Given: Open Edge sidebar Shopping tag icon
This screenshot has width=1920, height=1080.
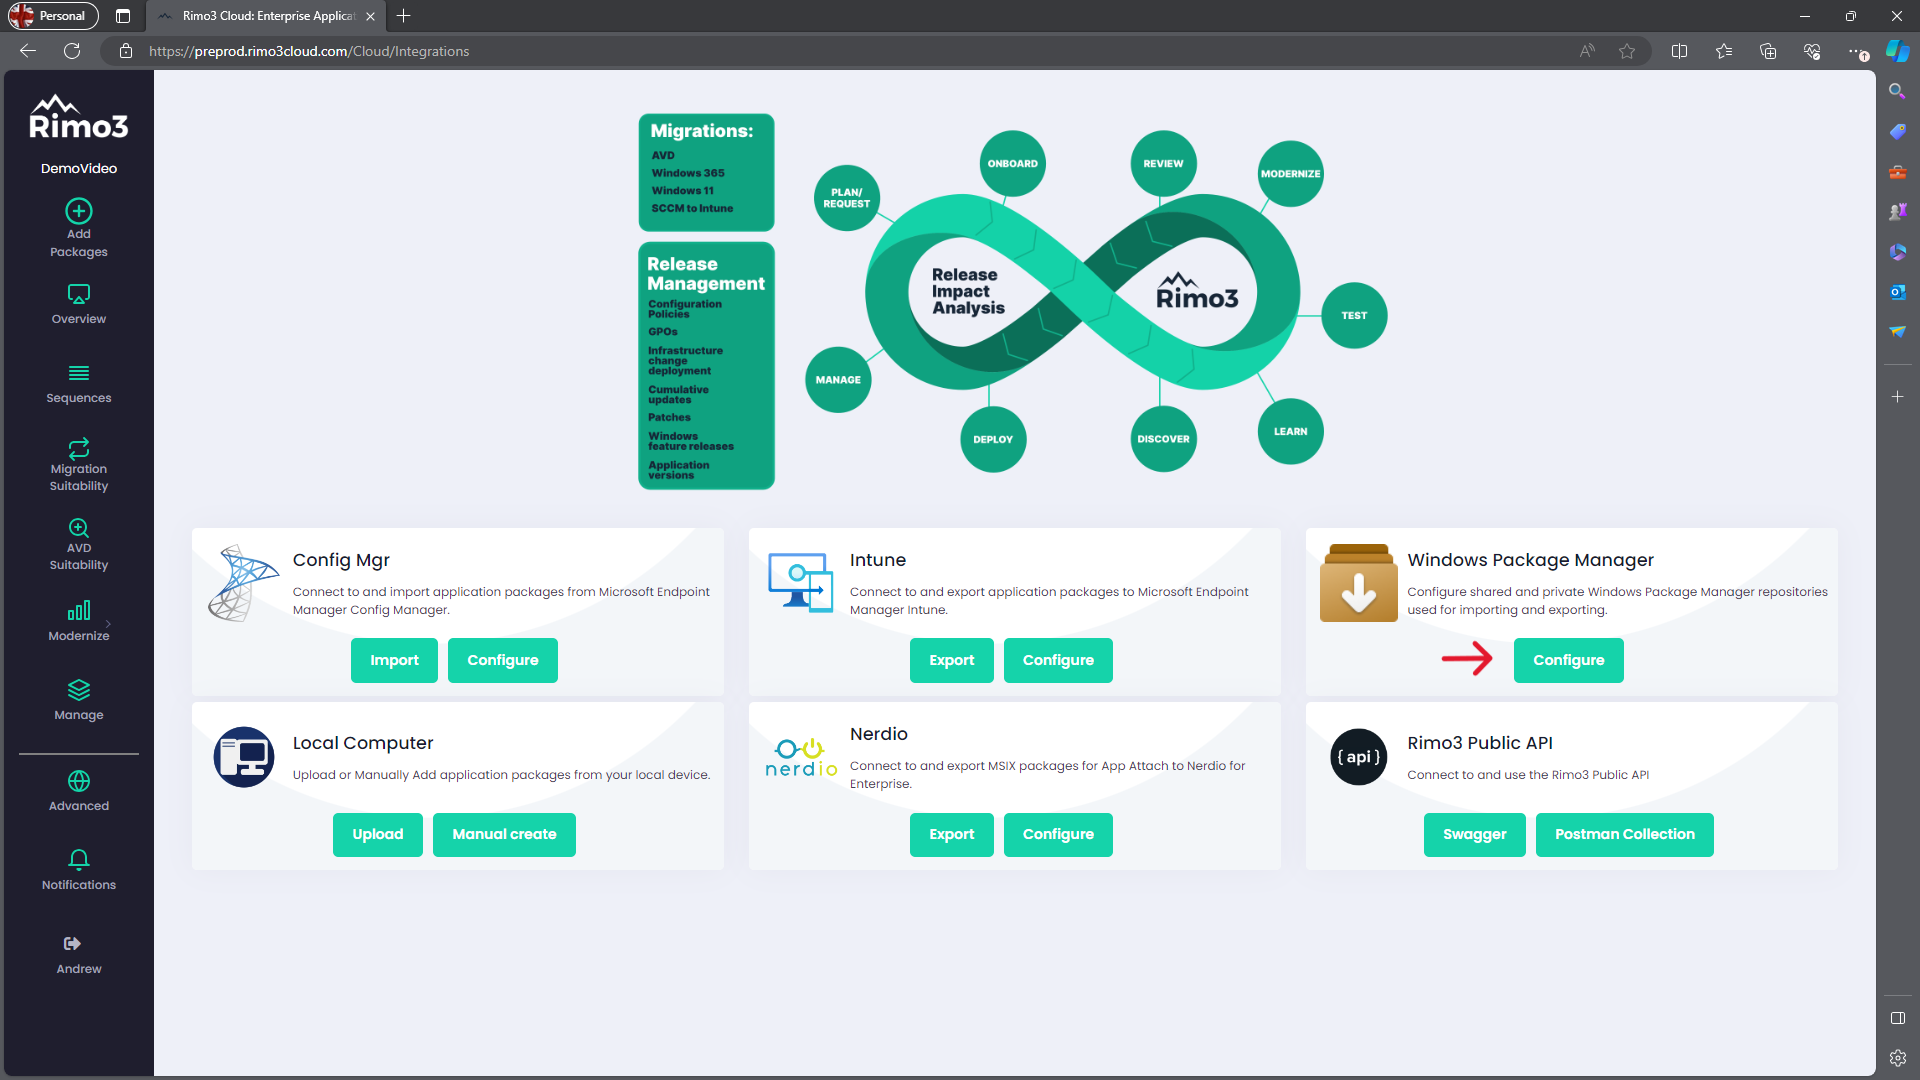Looking at the screenshot, I should point(1897,131).
